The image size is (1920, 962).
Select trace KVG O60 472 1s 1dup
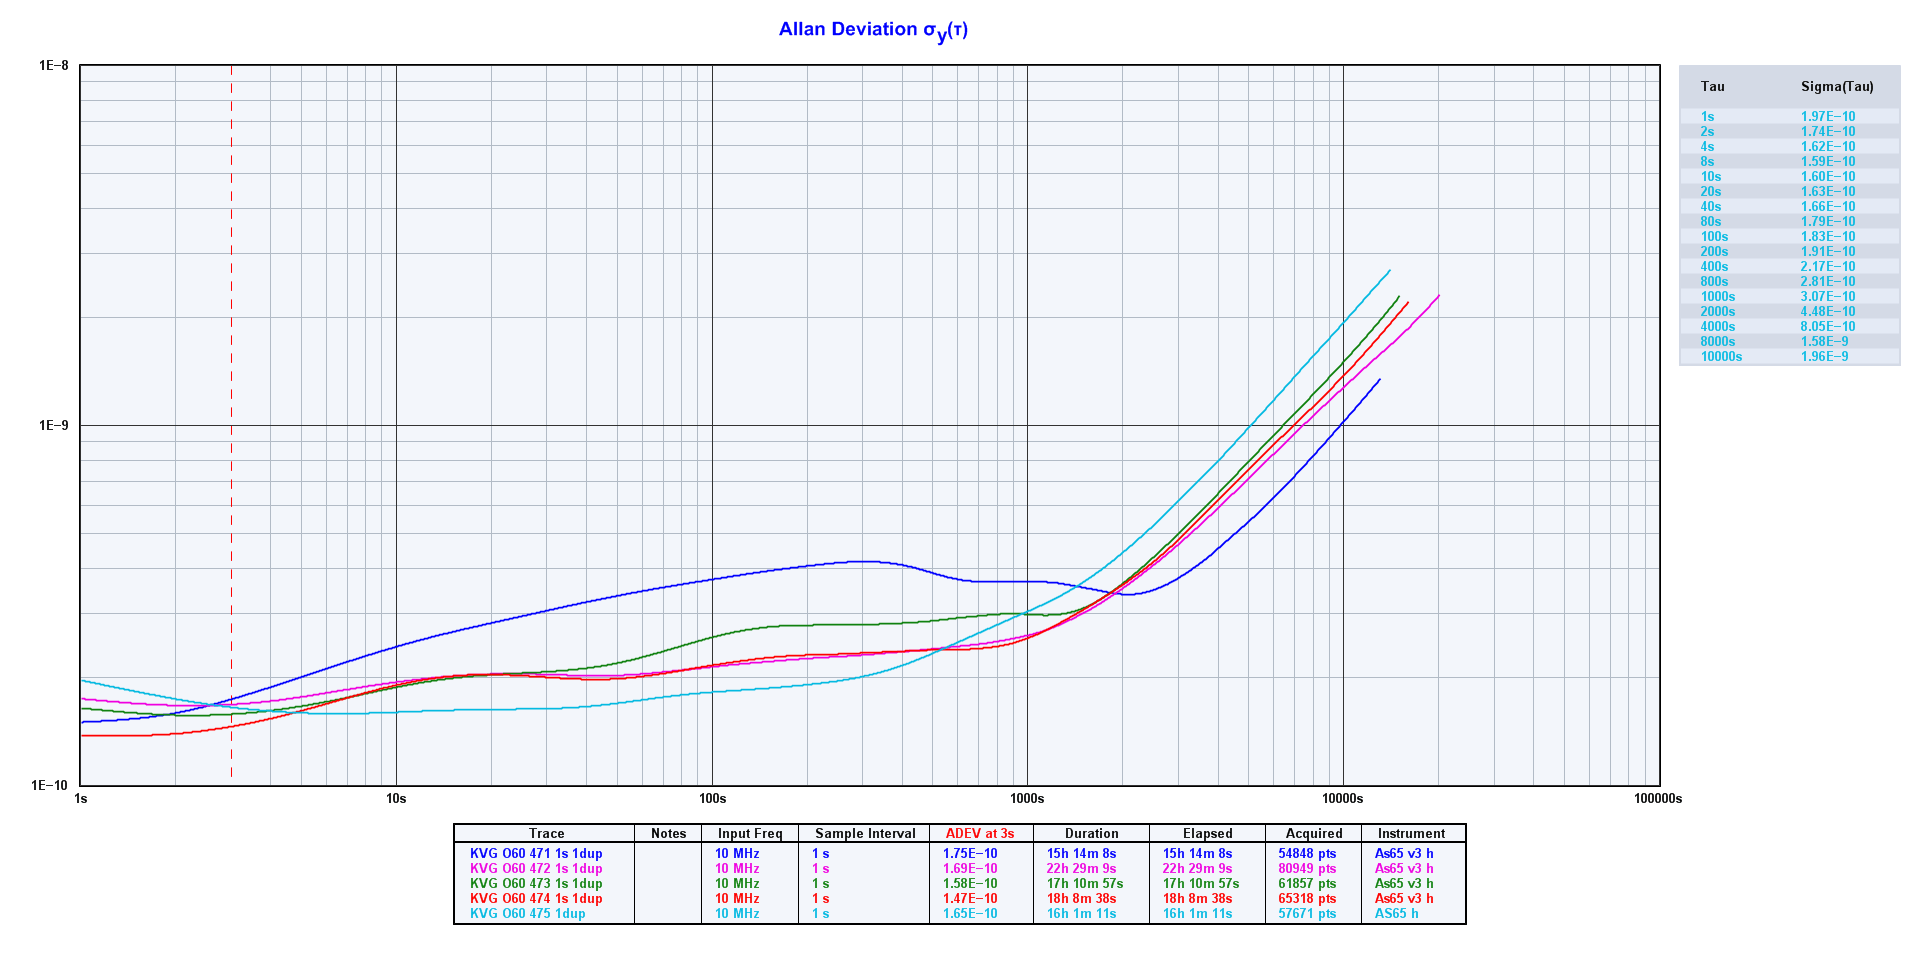[536, 869]
